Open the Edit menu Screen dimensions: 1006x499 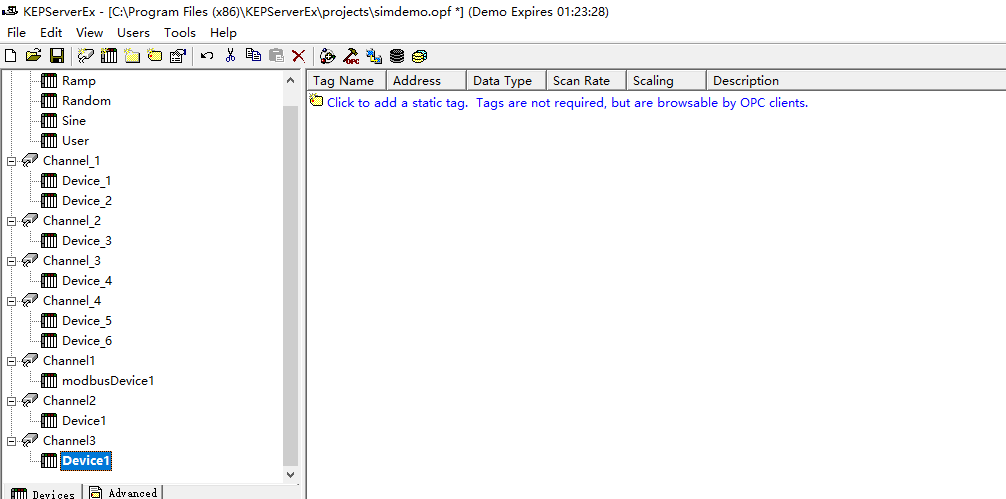pos(51,33)
